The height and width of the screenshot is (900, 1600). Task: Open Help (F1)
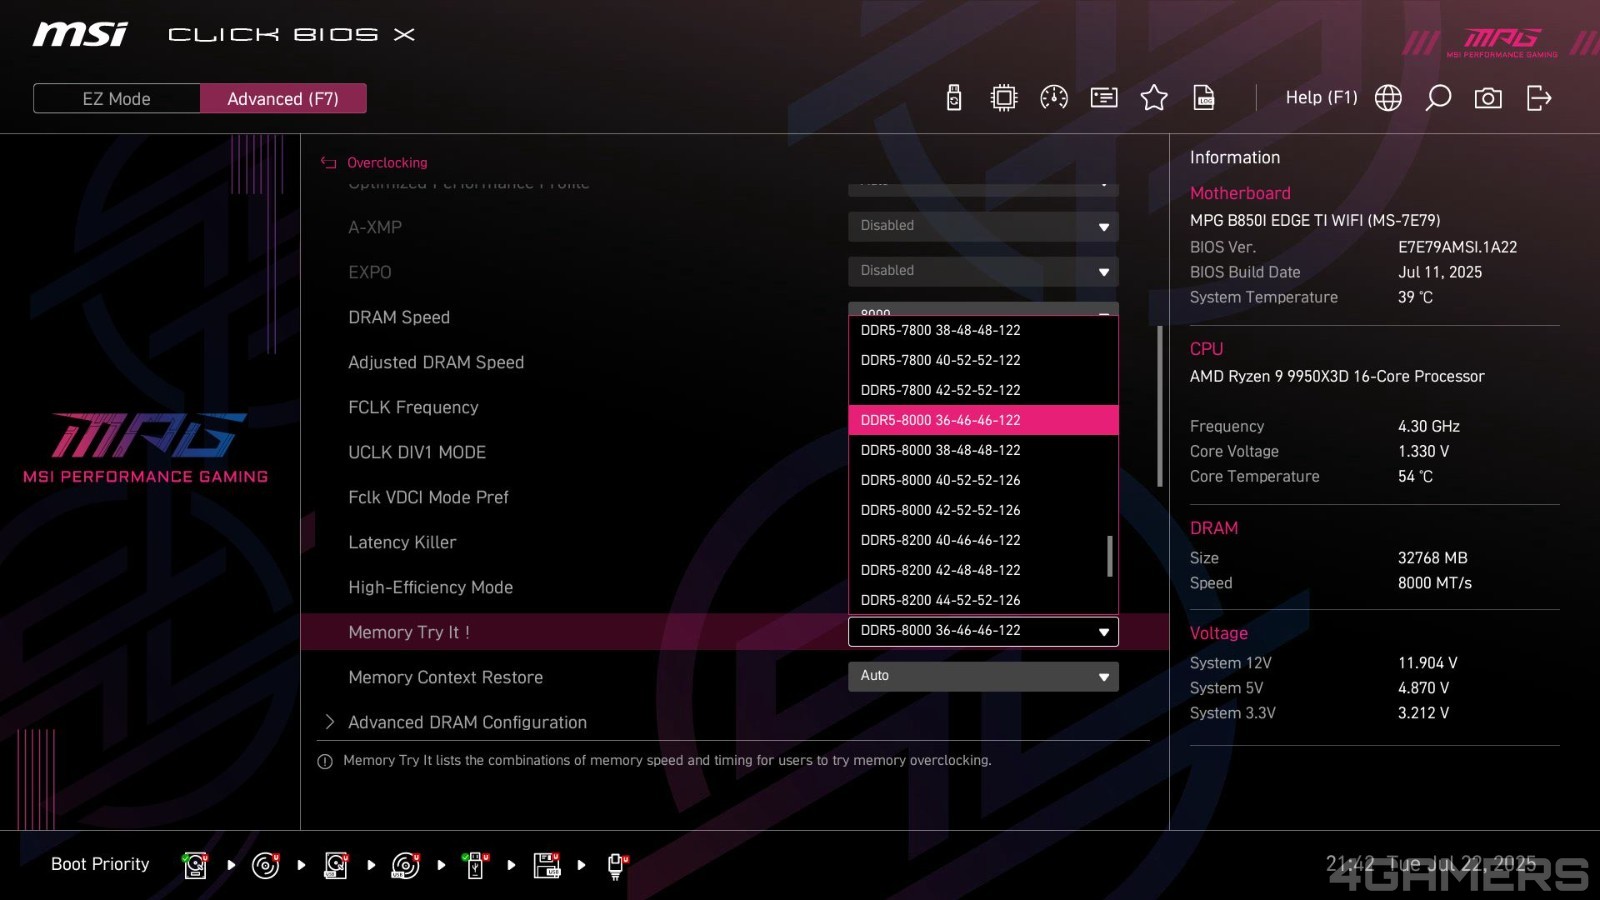[x=1321, y=98]
